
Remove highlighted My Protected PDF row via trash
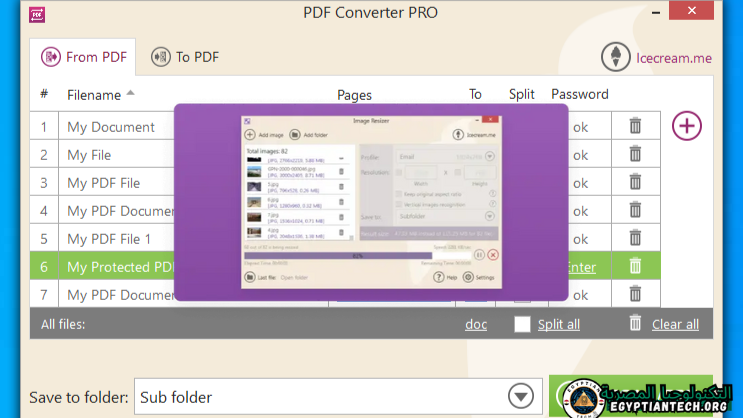[x=635, y=266]
